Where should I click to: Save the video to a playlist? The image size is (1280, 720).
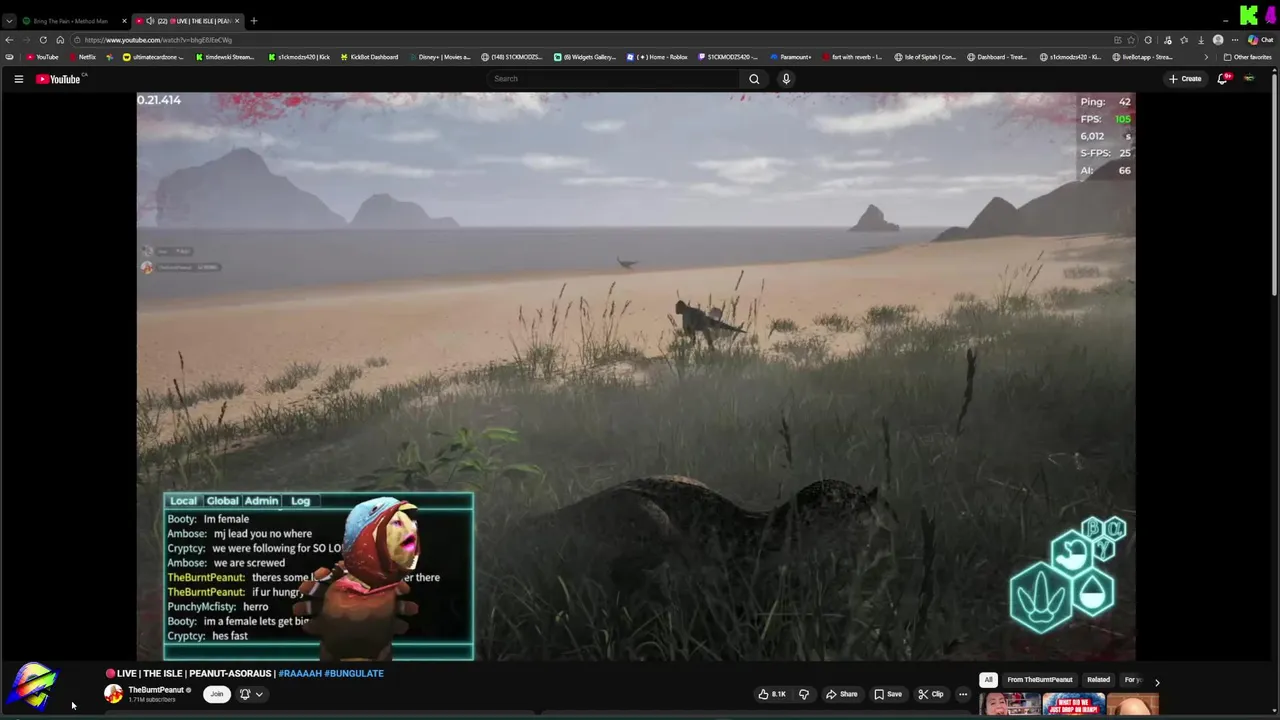click(888, 694)
